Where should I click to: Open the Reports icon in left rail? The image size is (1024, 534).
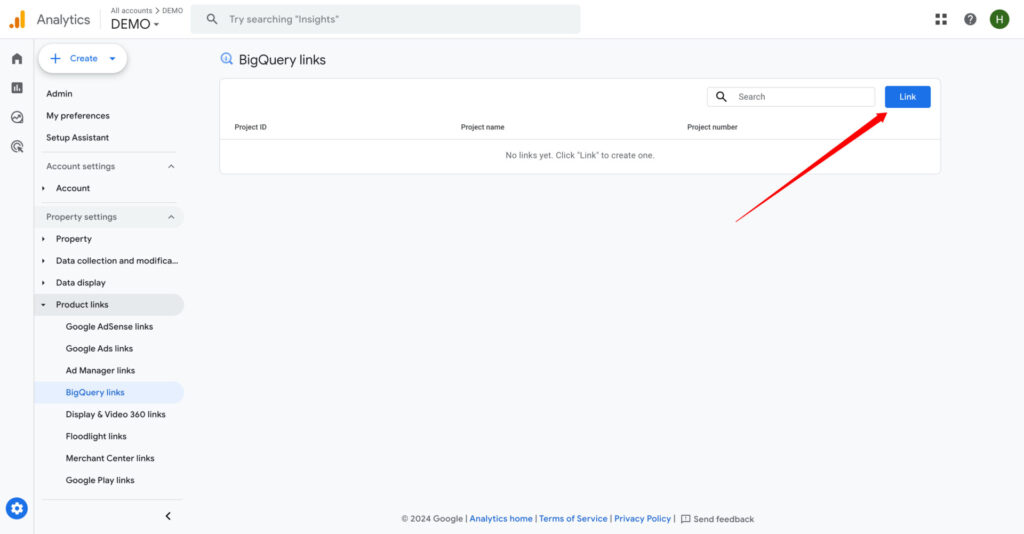[x=17, y=88]
